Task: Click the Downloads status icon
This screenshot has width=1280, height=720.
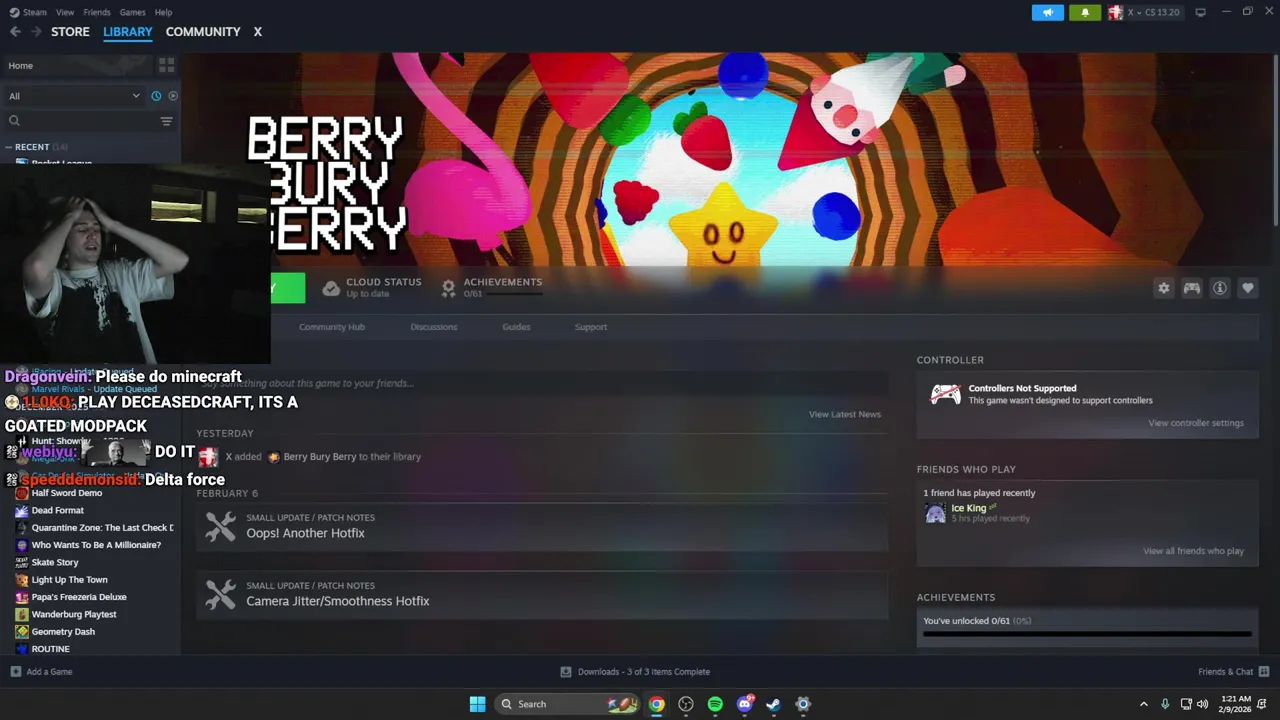Action: pyautogui.click(x=566, y=672)
